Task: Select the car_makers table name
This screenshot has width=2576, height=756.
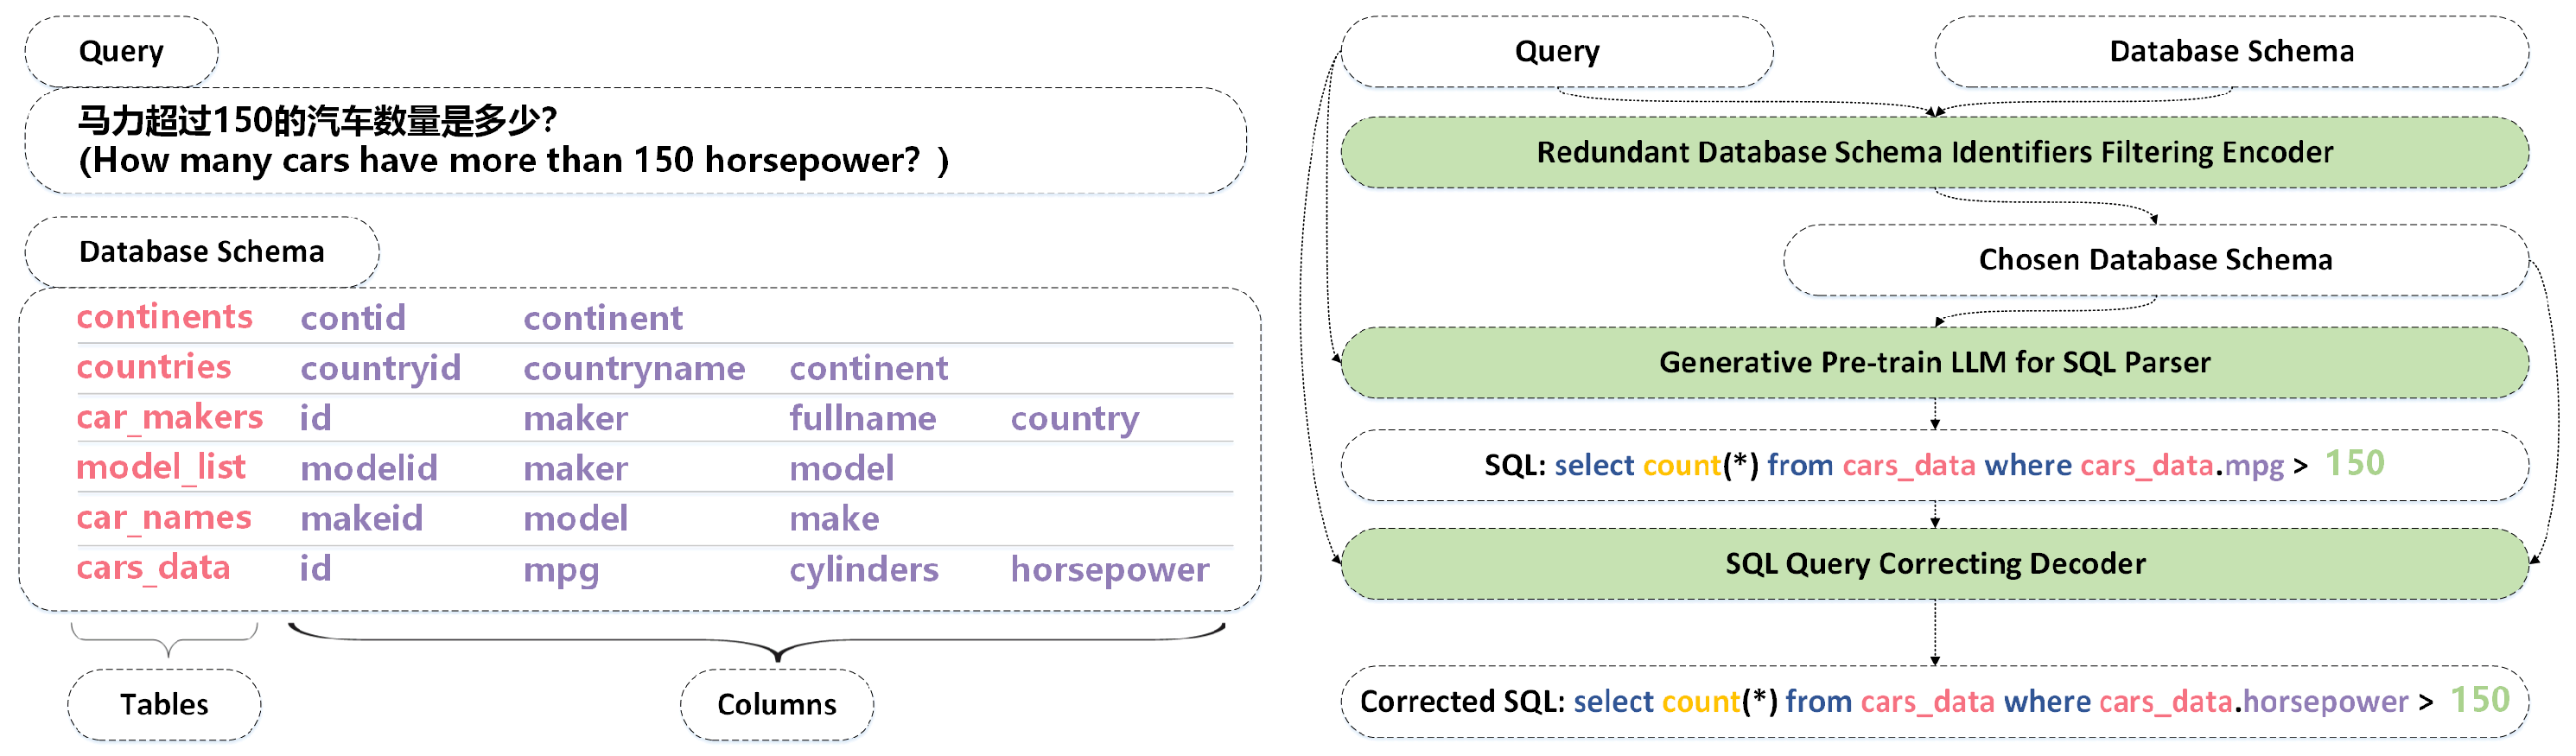Action: [x=169, y=417]
